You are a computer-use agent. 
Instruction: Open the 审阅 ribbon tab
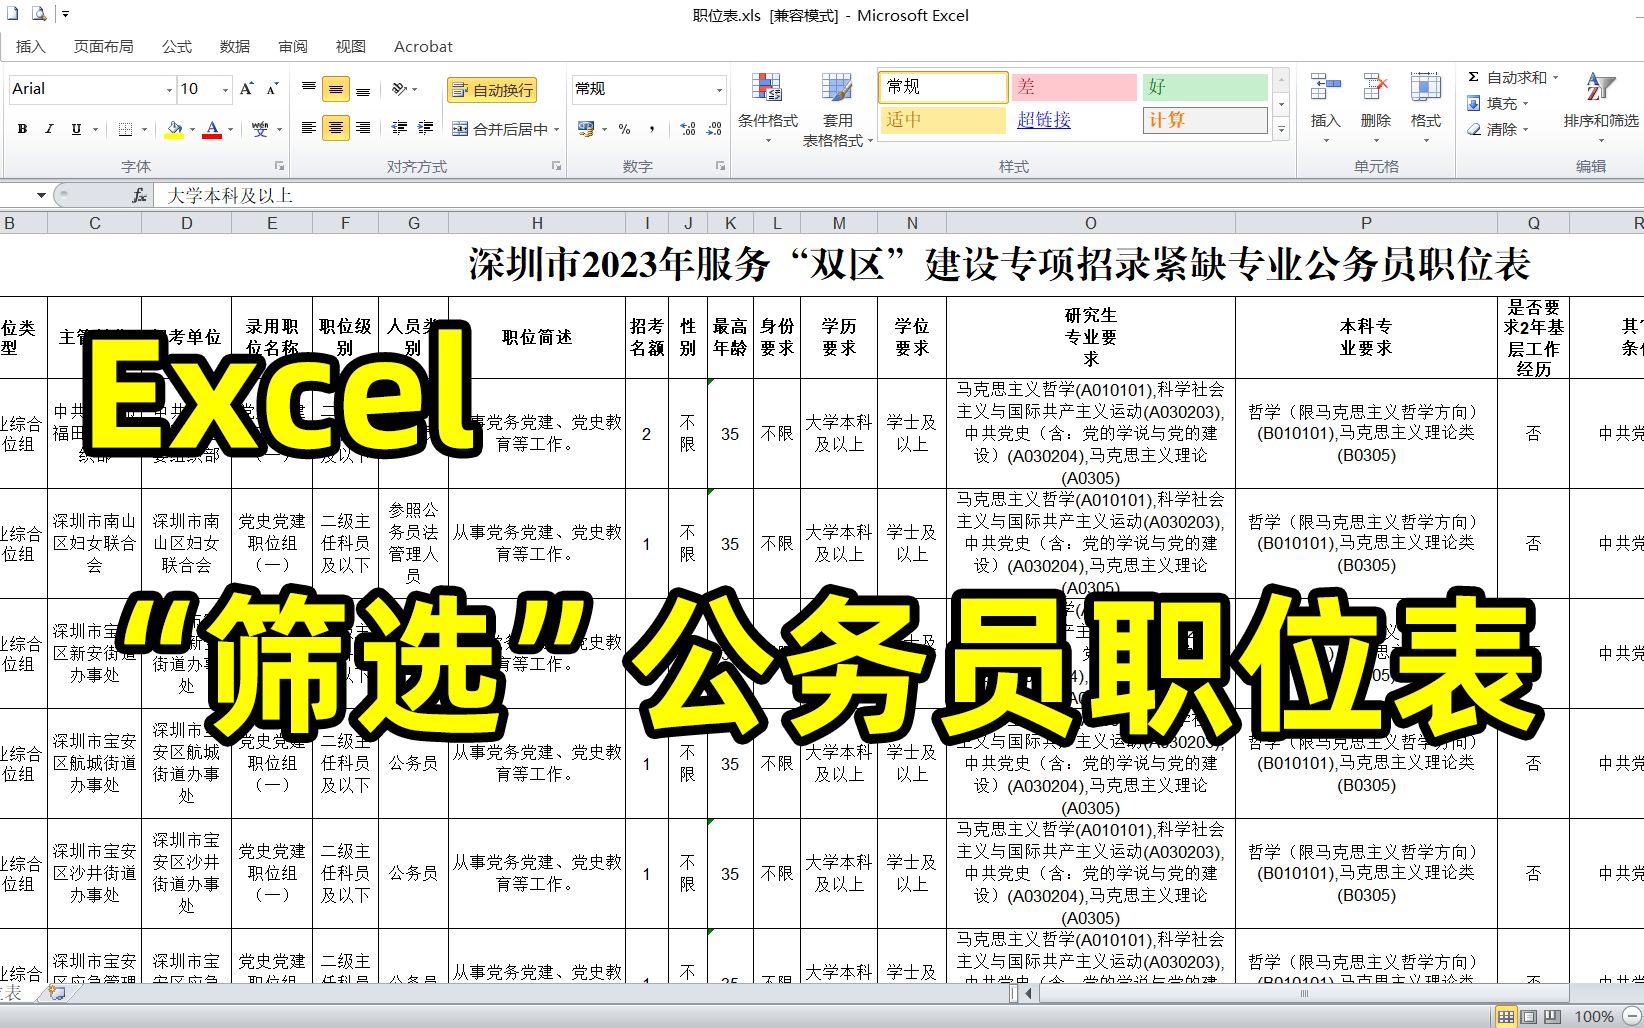pos(293,46)
